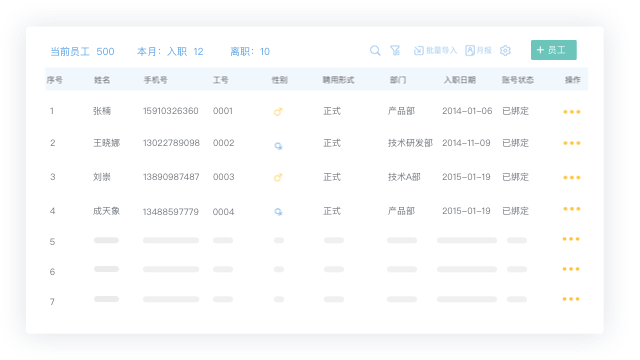Image resolution: width=640 pixels, height=360 pixels.
Task: Click sequence number 7 row
Action: pyautogui.click(x=52, y=302)
